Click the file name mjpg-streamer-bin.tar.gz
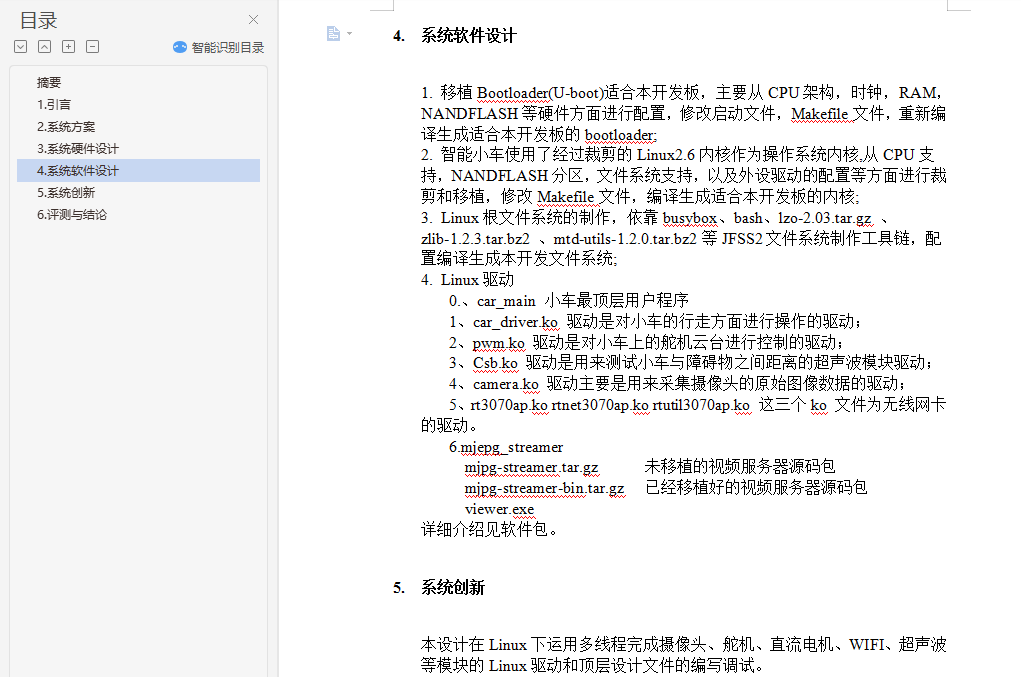Screen dimensions: 1021x677 coord(544,489)
